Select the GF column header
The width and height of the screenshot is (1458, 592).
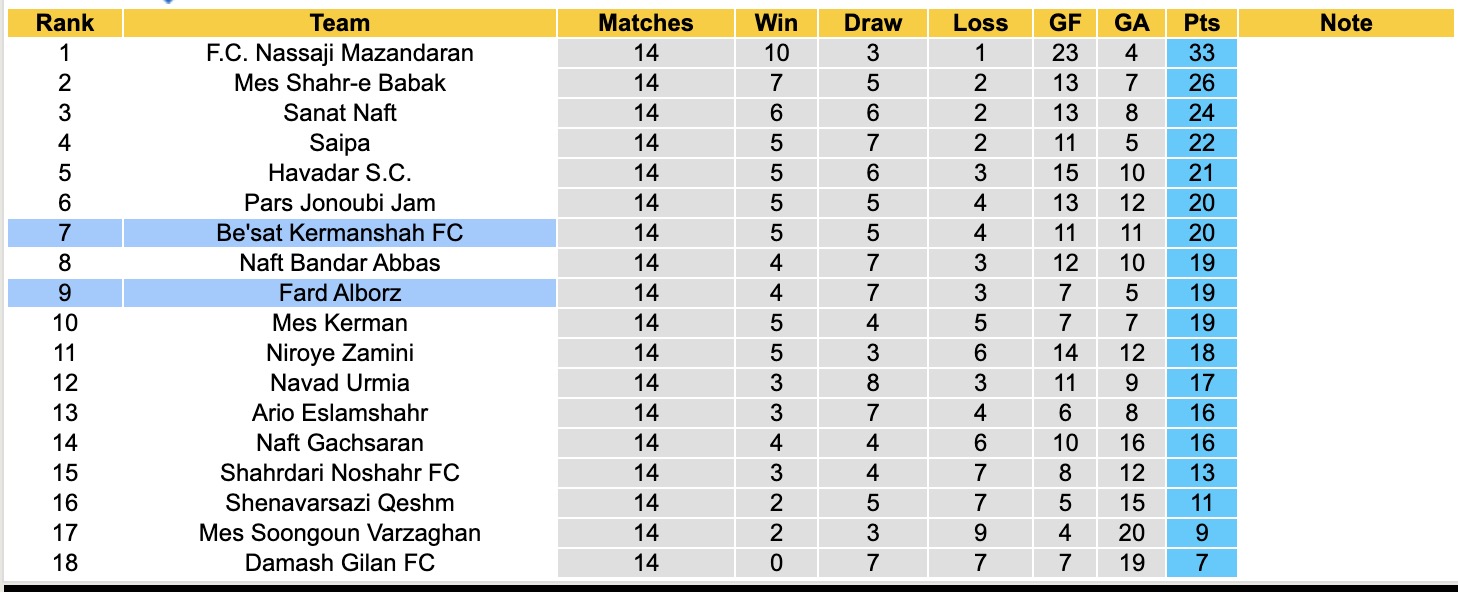tap(1065, 23)
